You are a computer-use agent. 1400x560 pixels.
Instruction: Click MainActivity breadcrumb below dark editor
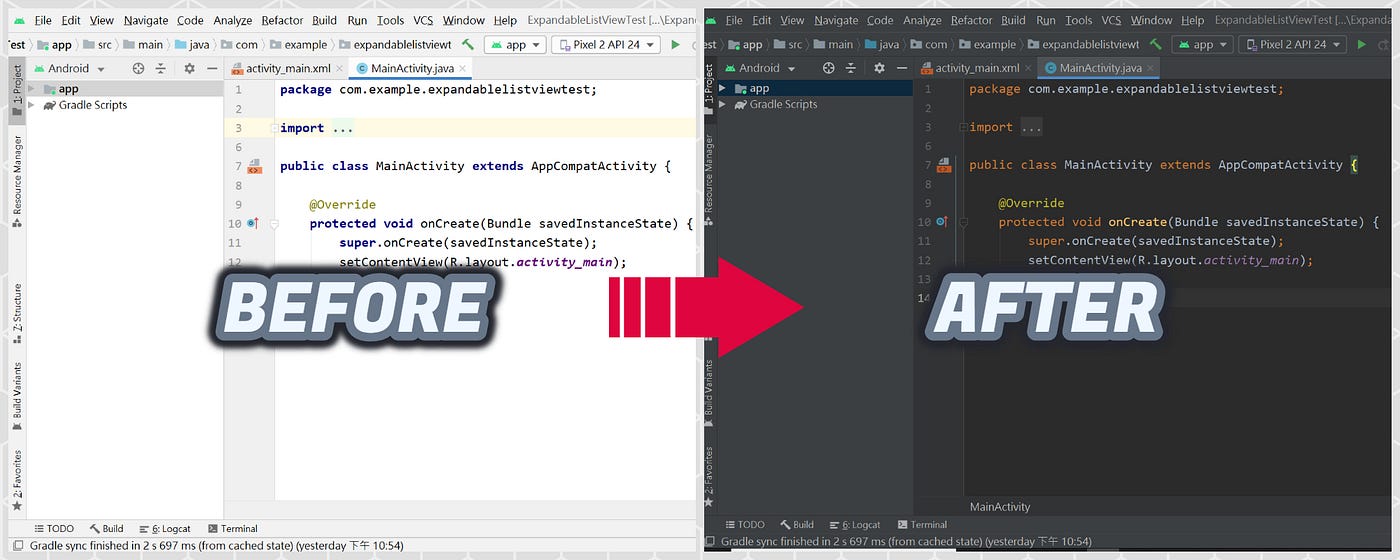pos(1000,507)
